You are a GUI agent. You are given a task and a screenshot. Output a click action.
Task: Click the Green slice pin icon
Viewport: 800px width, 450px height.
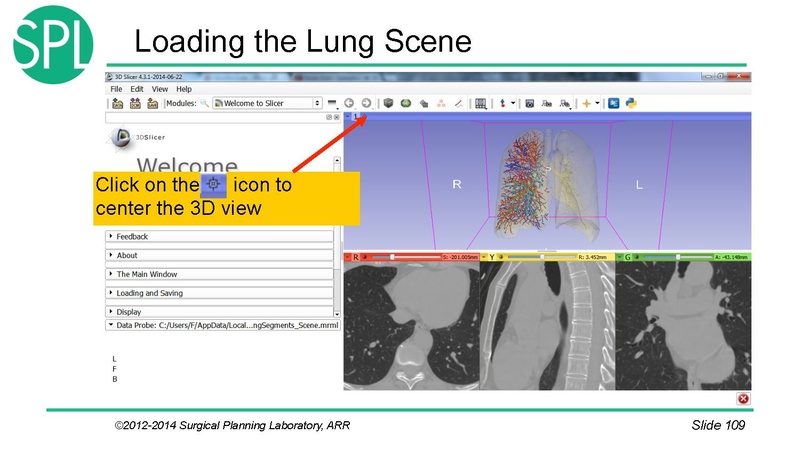click(619, 257)
